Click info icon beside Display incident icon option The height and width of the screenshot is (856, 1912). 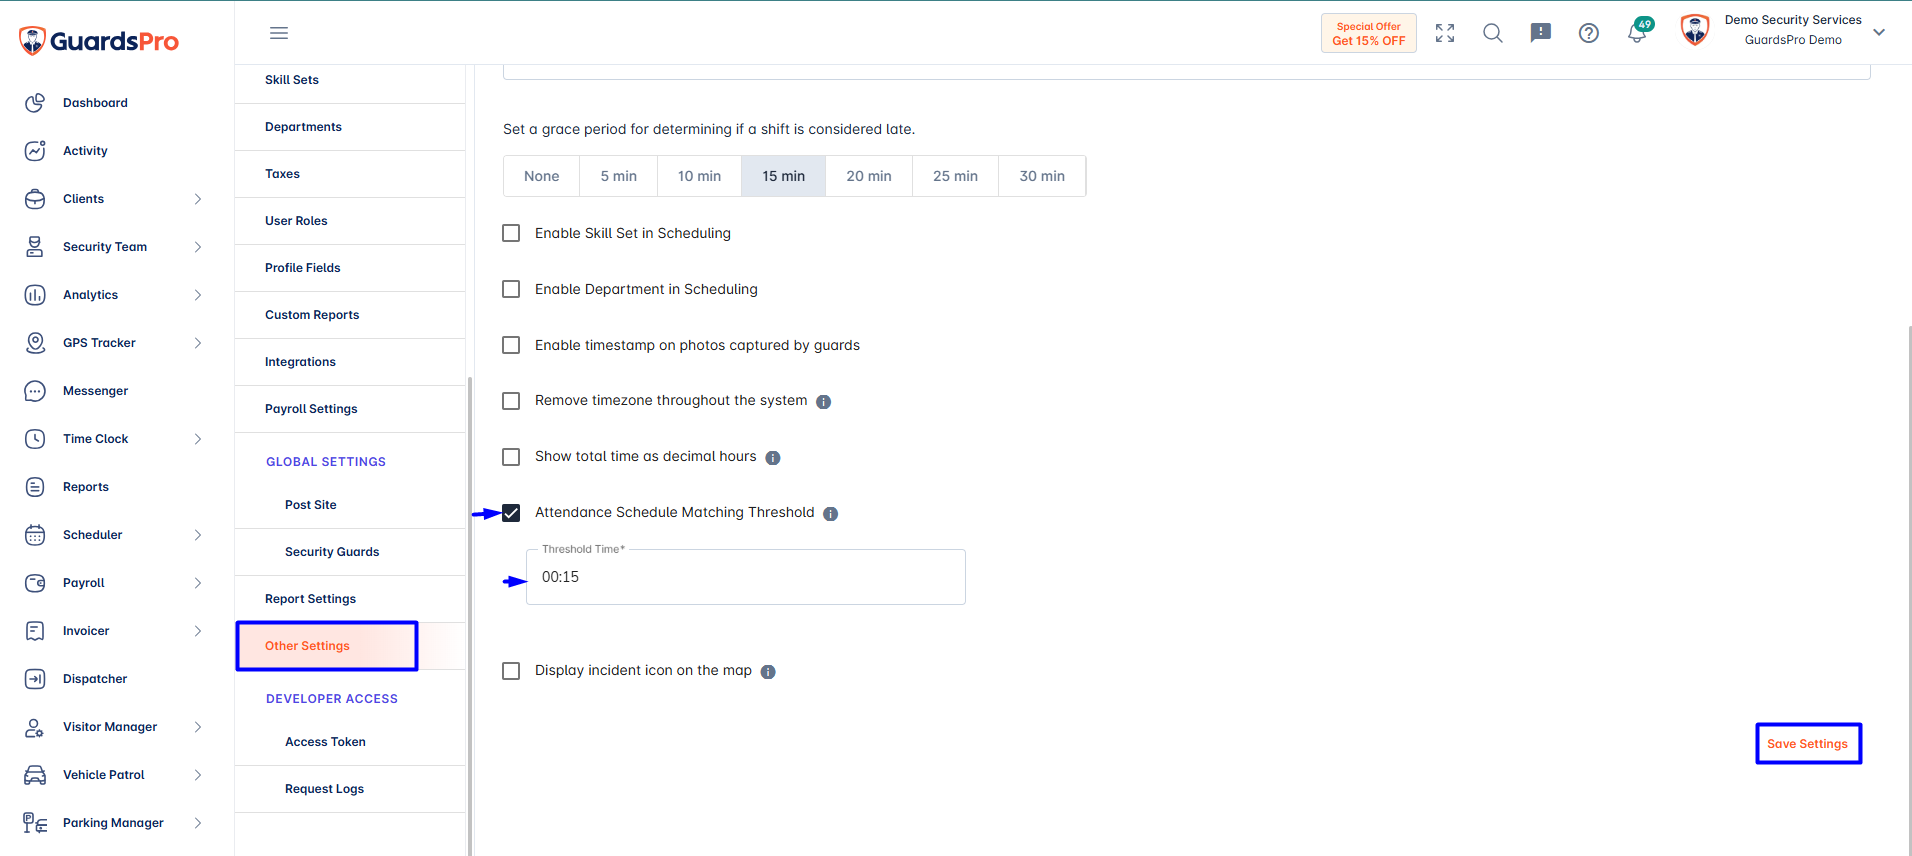[x=768, y=672]
